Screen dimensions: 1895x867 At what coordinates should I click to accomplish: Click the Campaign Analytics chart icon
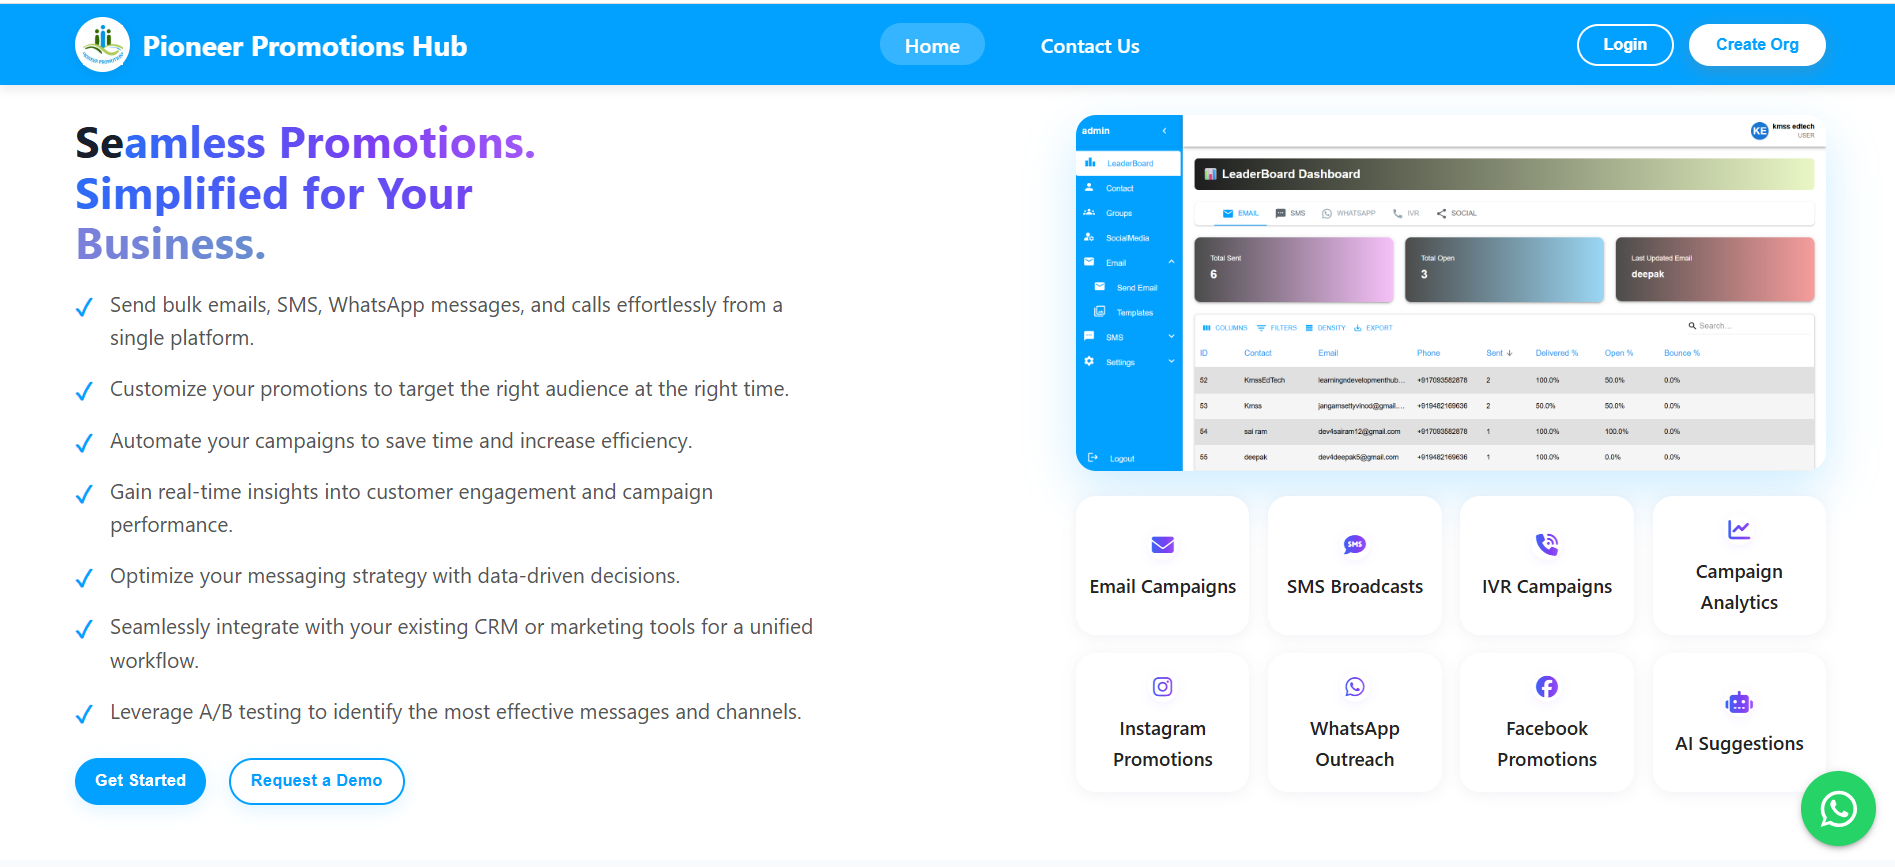(x=1738, y=530)
